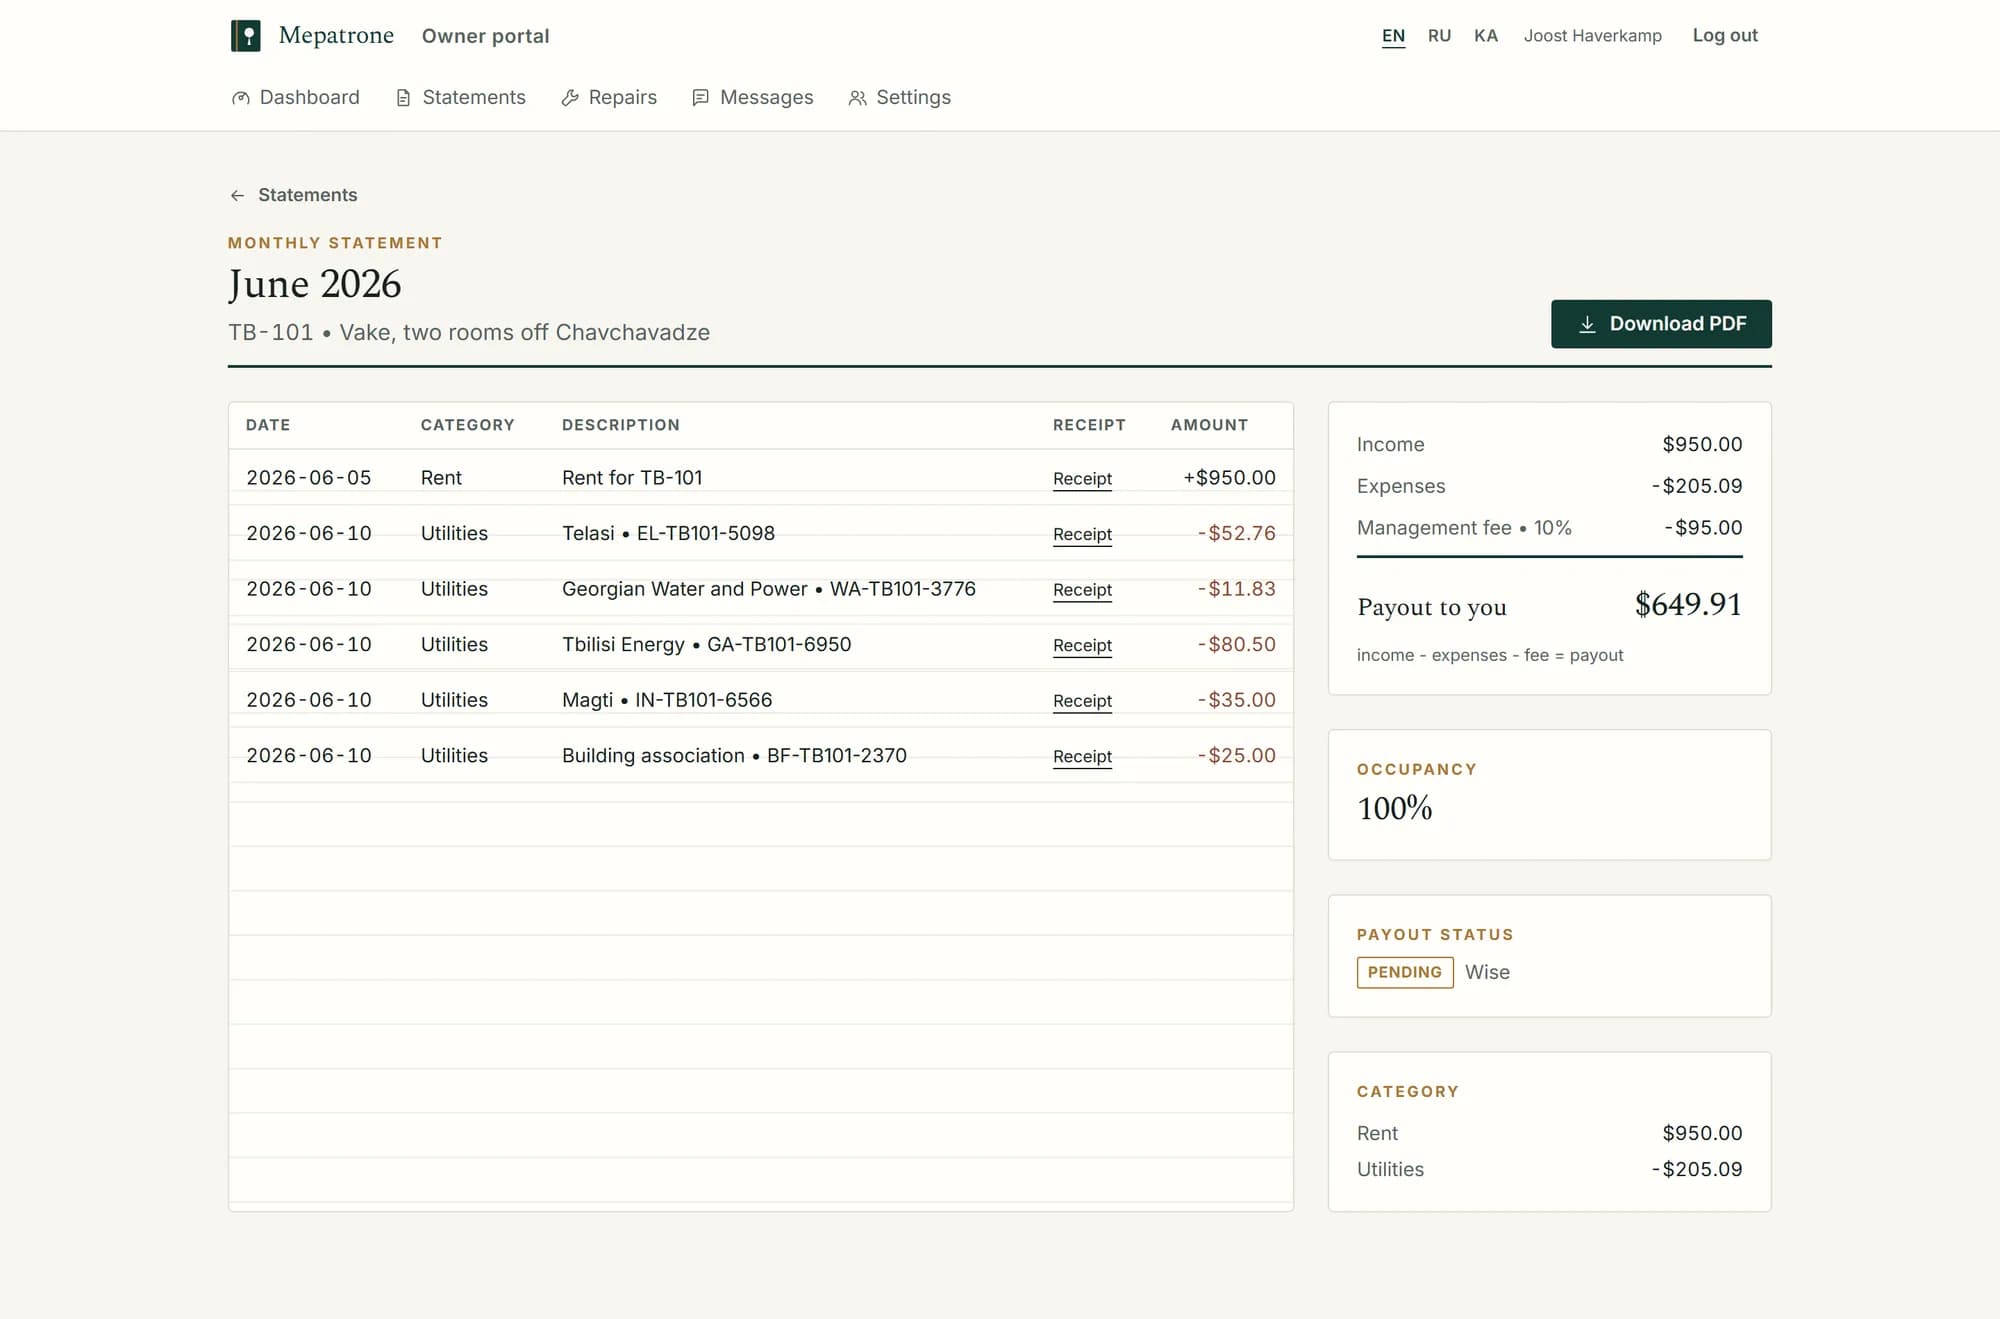The image size is (2000, 1319).
Task: Open the Tbilisi Energy receipt
Action: click(x=1082, y=645)
